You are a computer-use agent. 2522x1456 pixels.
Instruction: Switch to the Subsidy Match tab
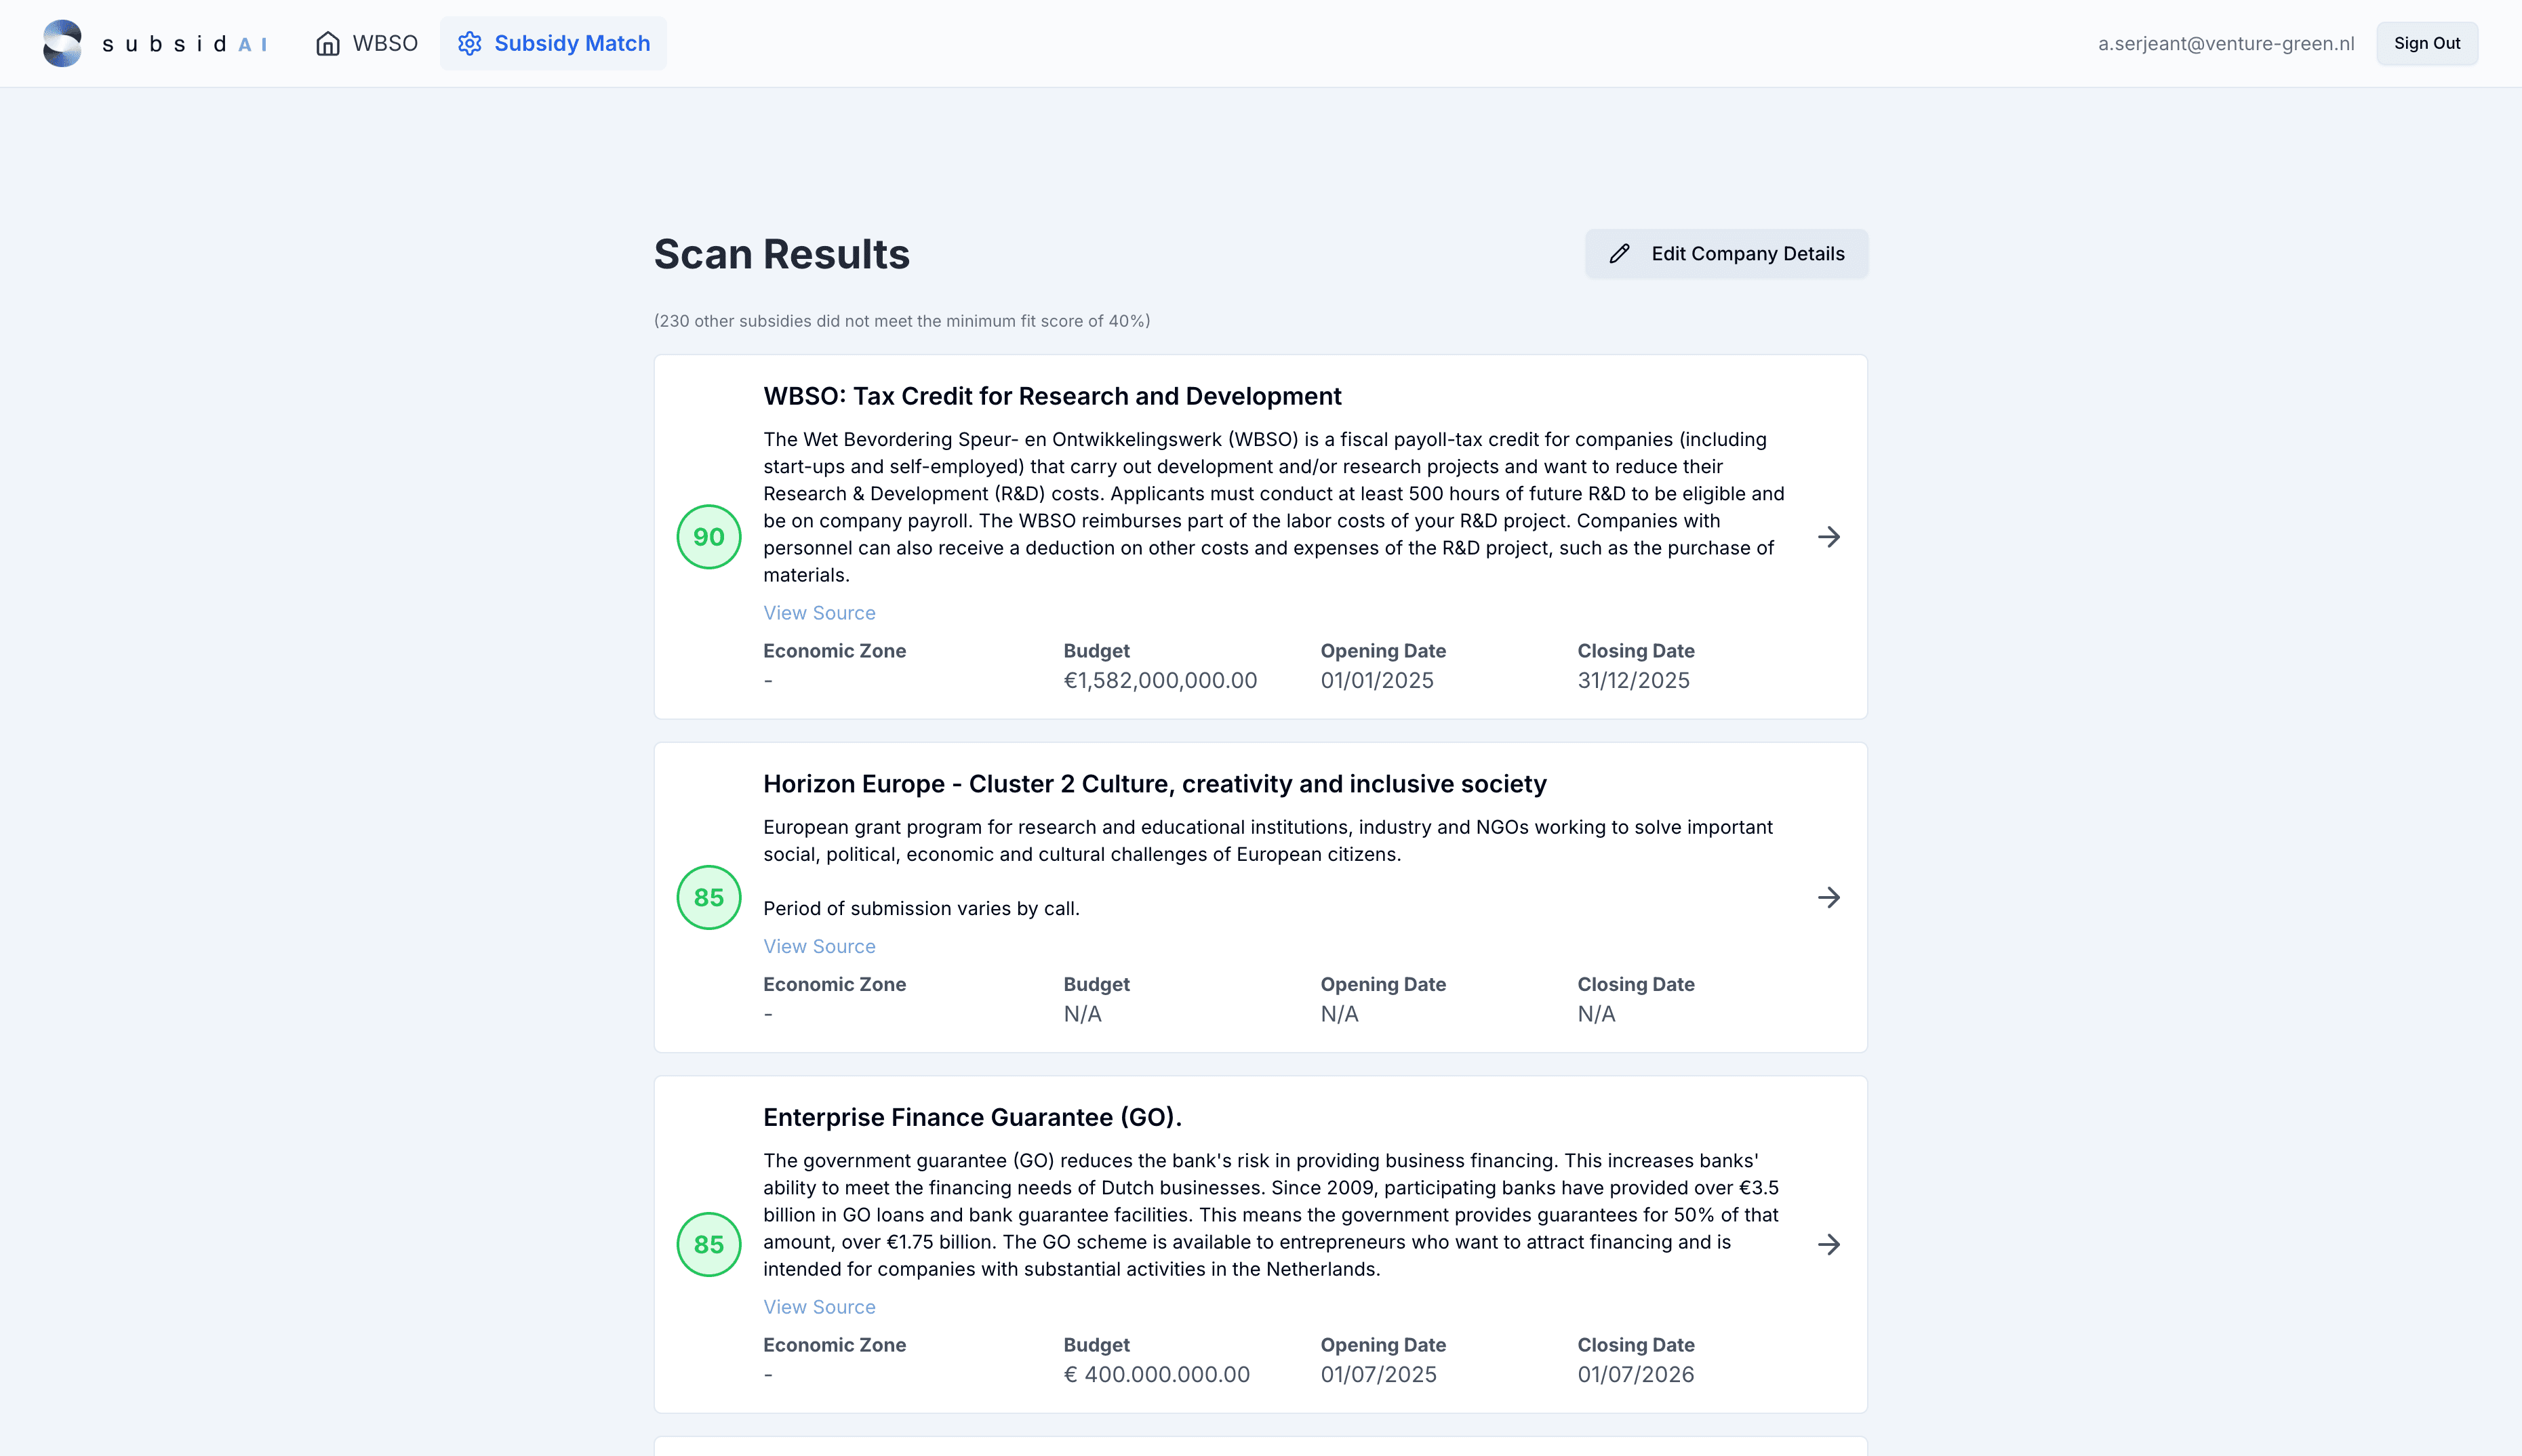553,43
